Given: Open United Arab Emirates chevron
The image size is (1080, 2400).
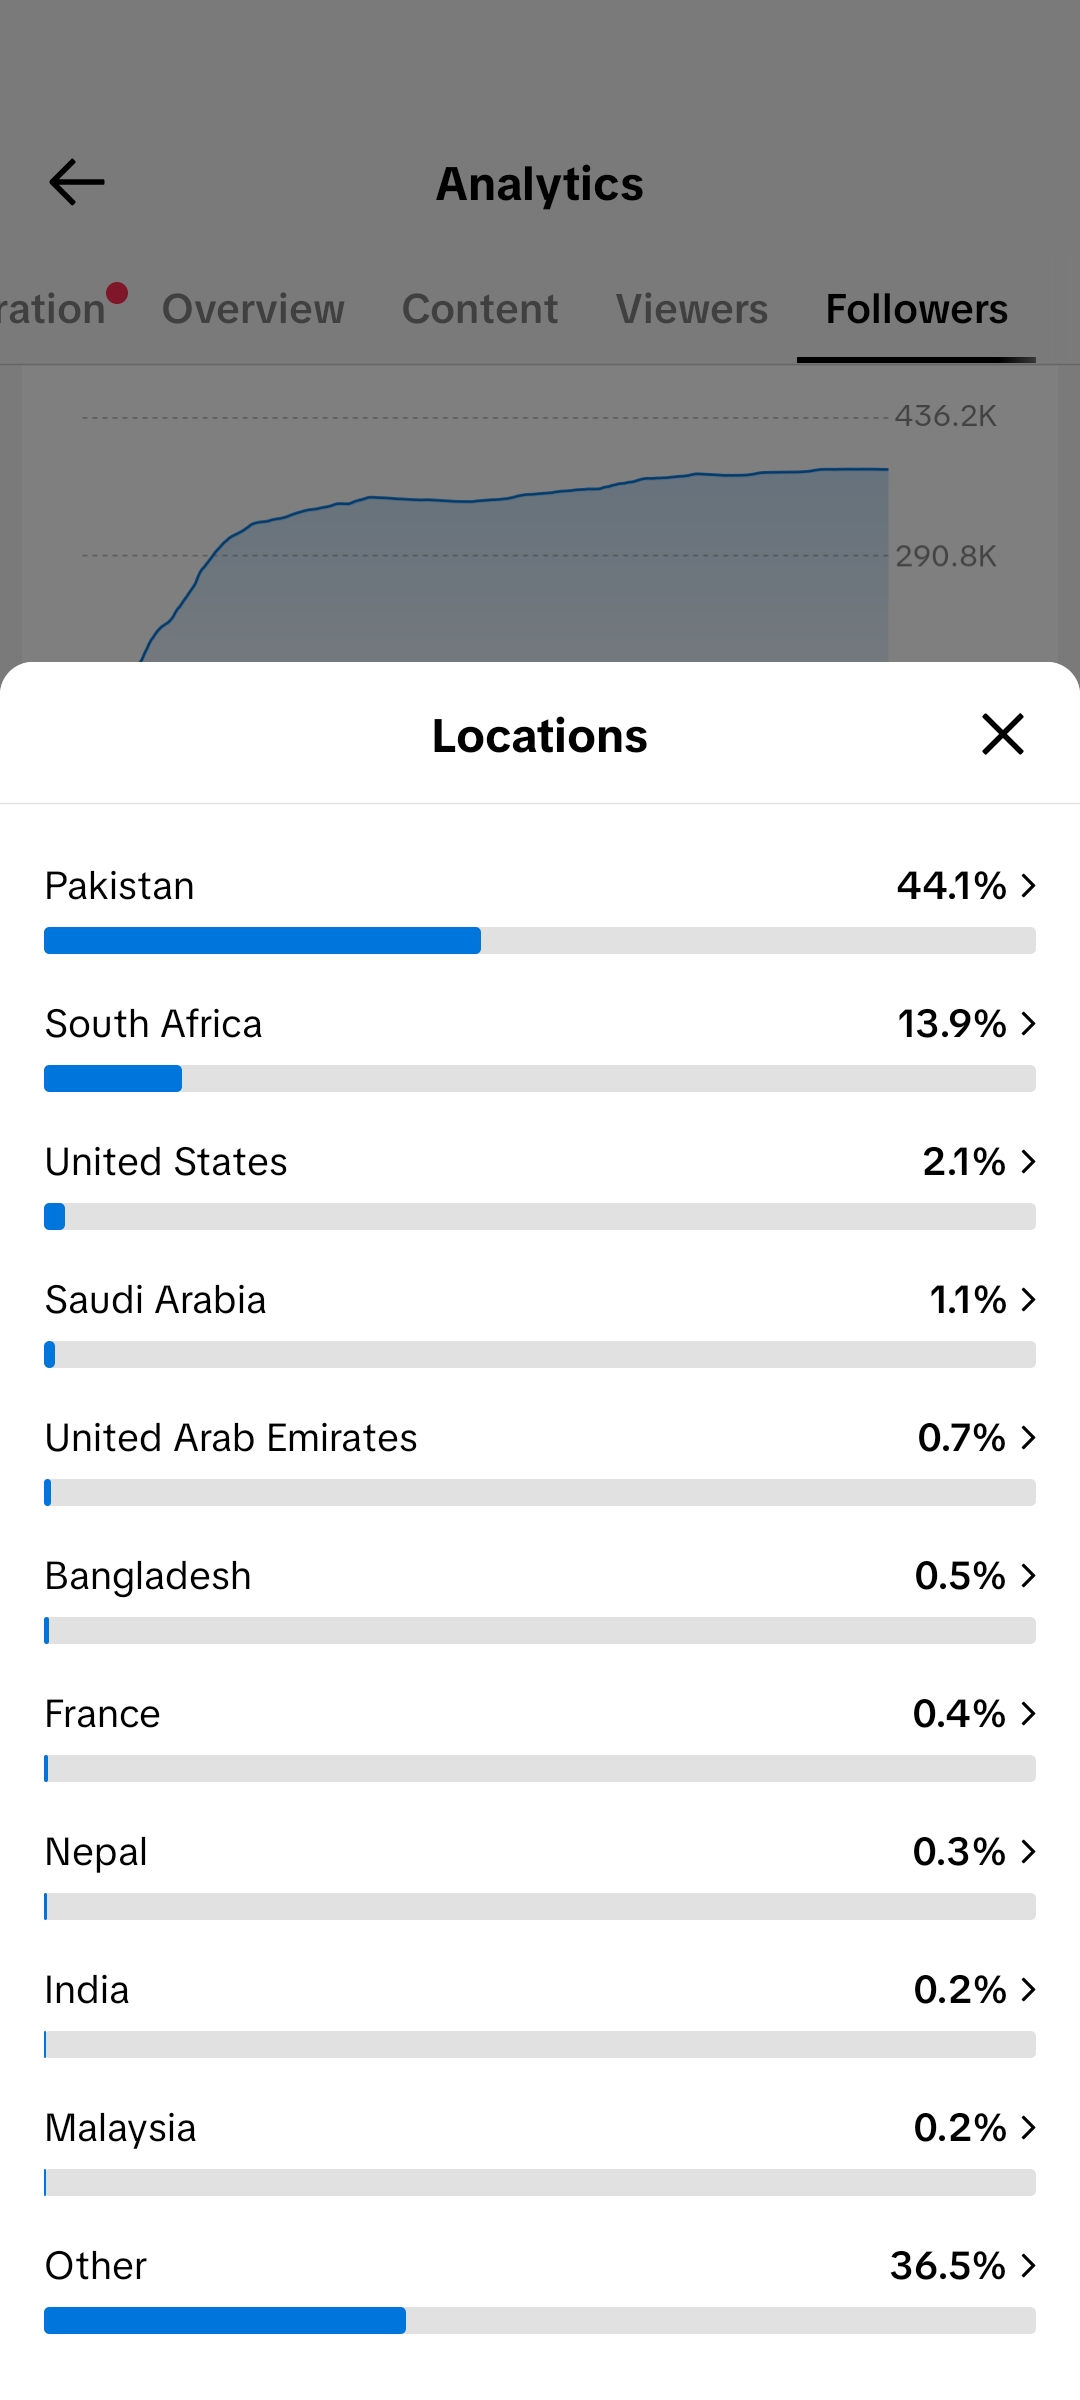Looking at the screenshot, I should pyautogui.click(x=1028, y=1438).
